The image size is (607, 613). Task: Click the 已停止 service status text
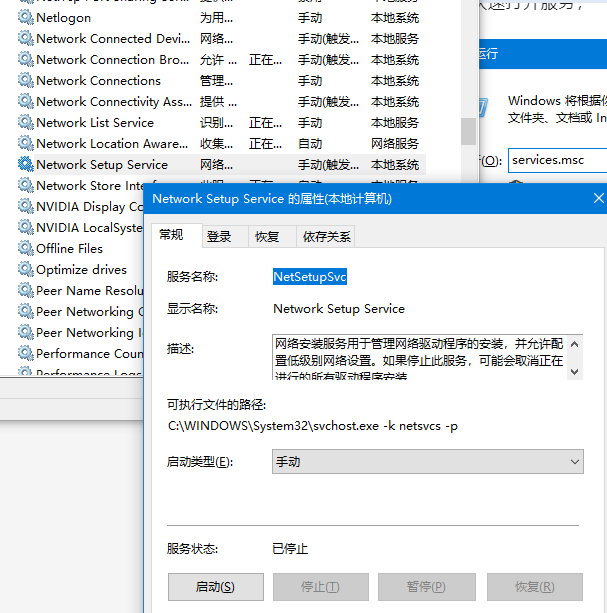[290, 549]
